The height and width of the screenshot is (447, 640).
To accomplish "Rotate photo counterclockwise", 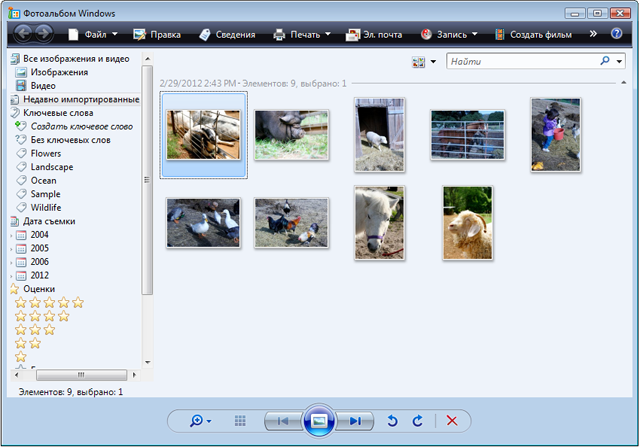I will [x=394, y=422].
